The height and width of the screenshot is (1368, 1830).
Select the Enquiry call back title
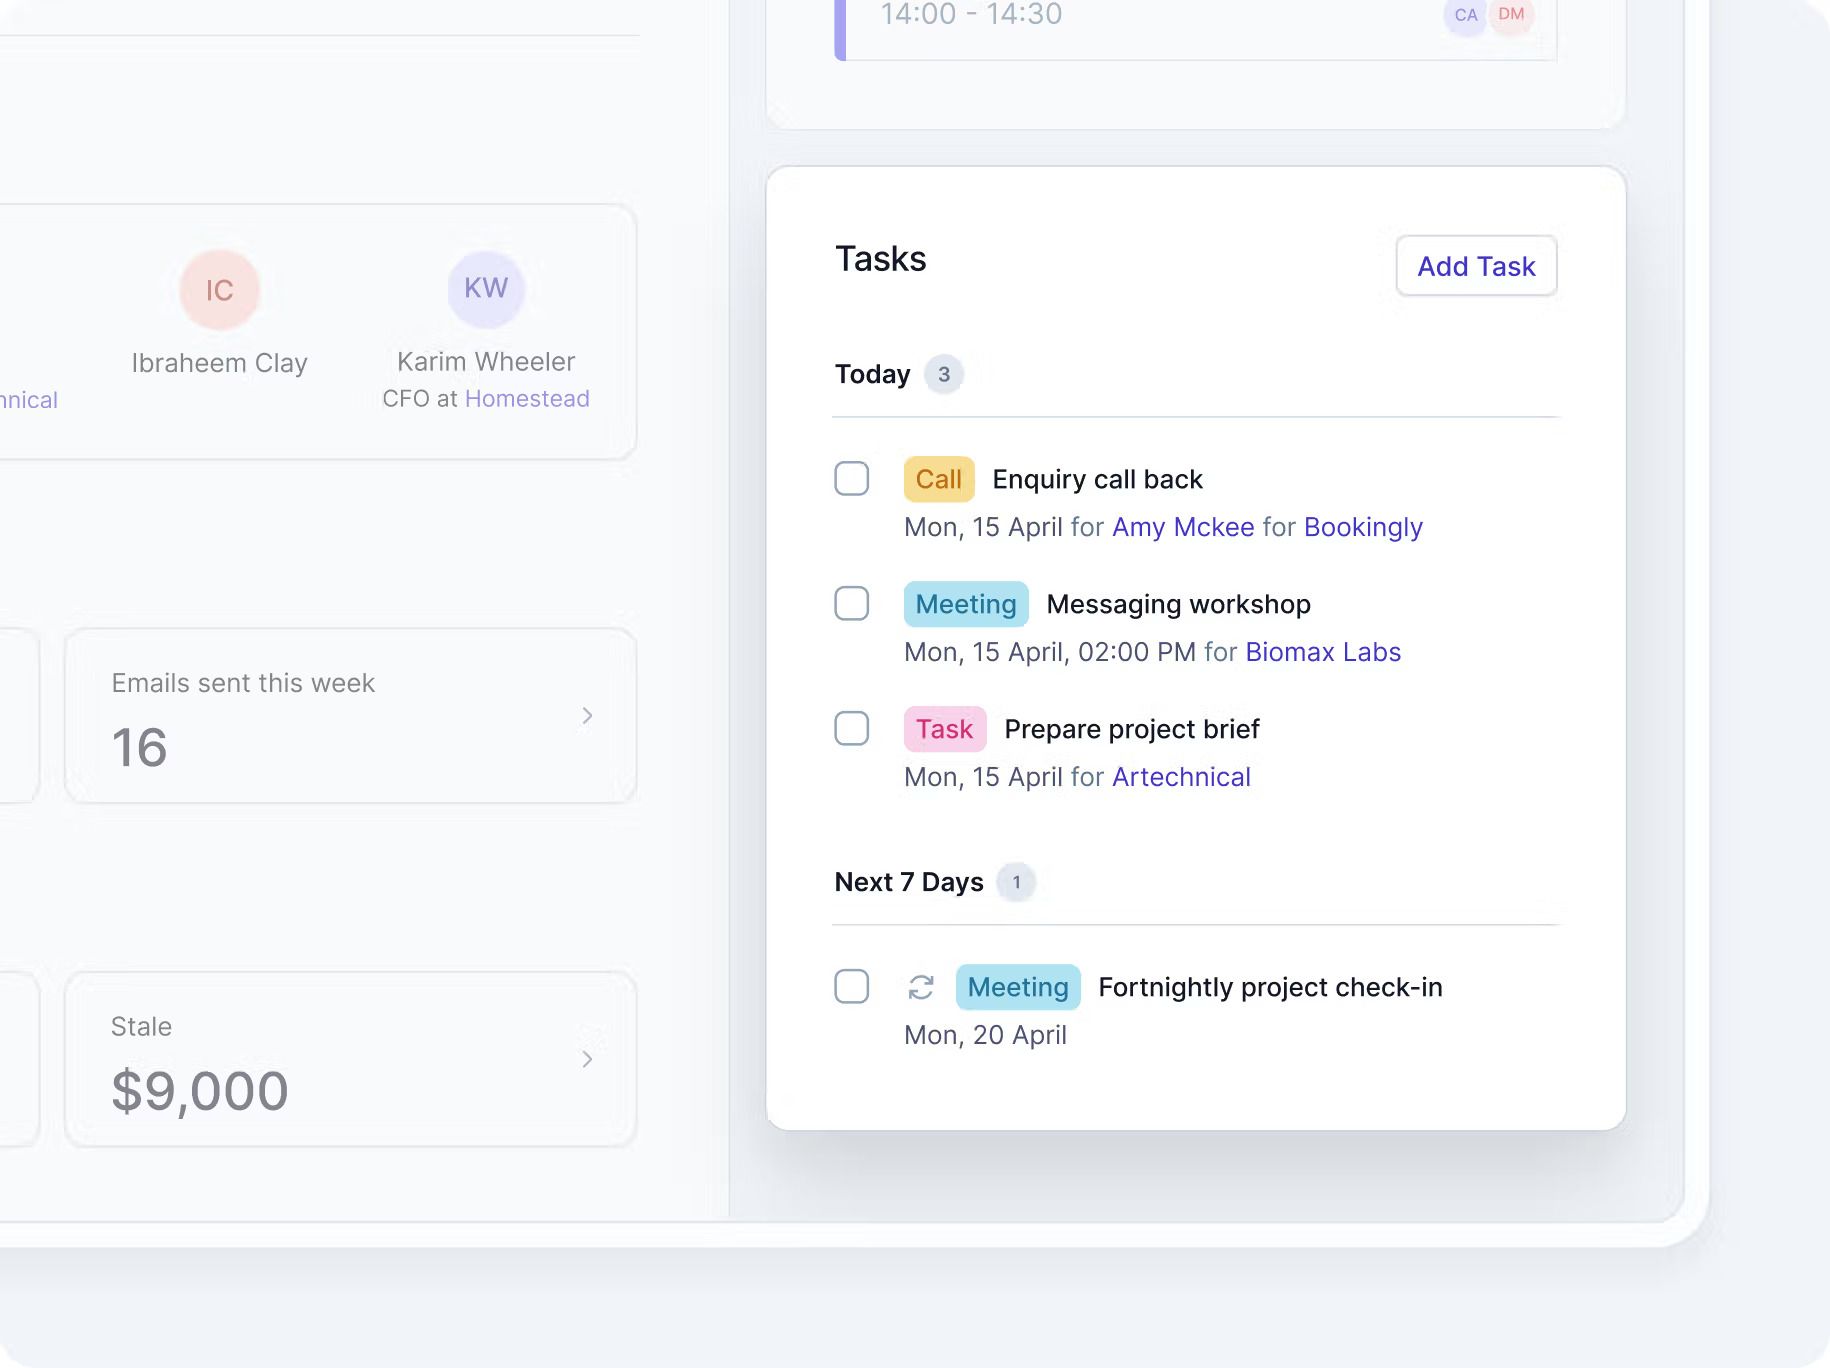1097,479
